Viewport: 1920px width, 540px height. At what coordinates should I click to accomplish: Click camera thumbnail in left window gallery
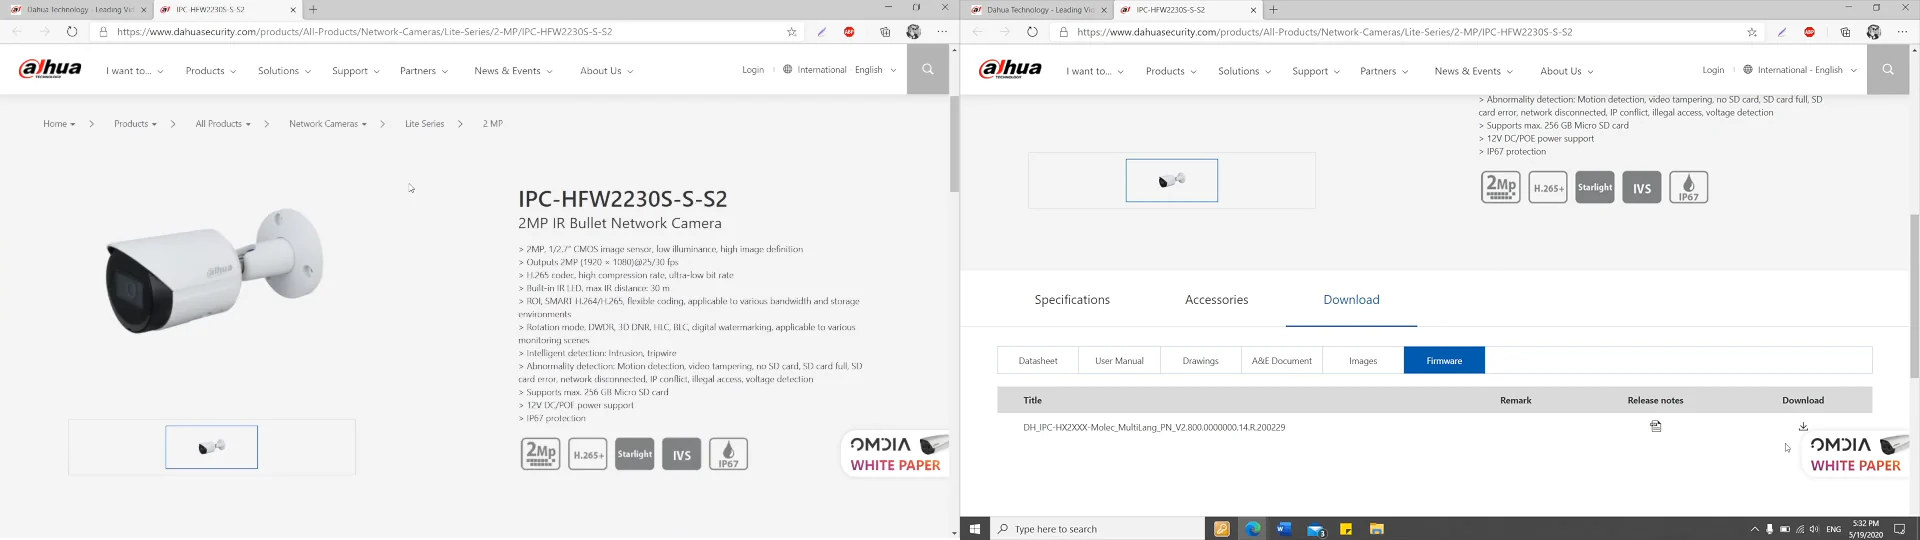point(211,447)
